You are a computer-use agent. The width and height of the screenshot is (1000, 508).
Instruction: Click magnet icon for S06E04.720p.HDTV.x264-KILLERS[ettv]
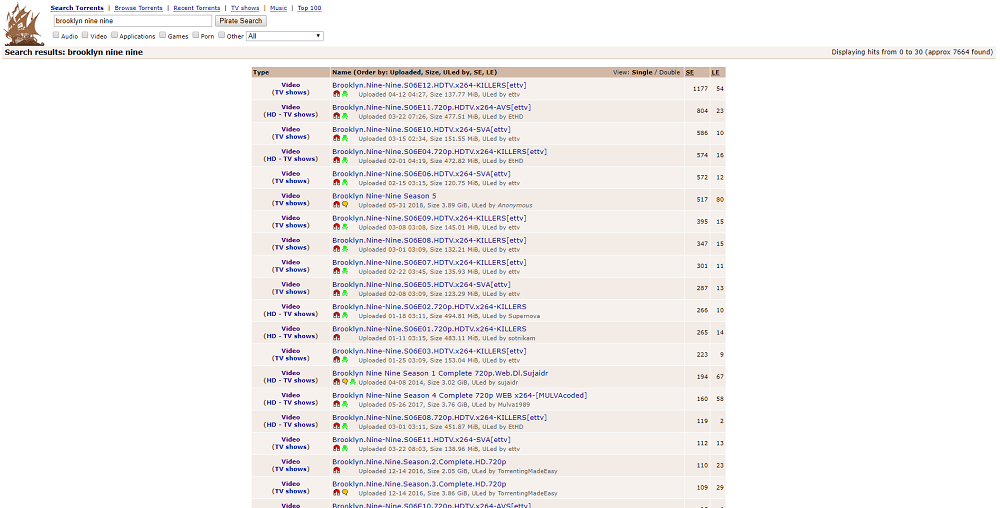tap(336, 161)
